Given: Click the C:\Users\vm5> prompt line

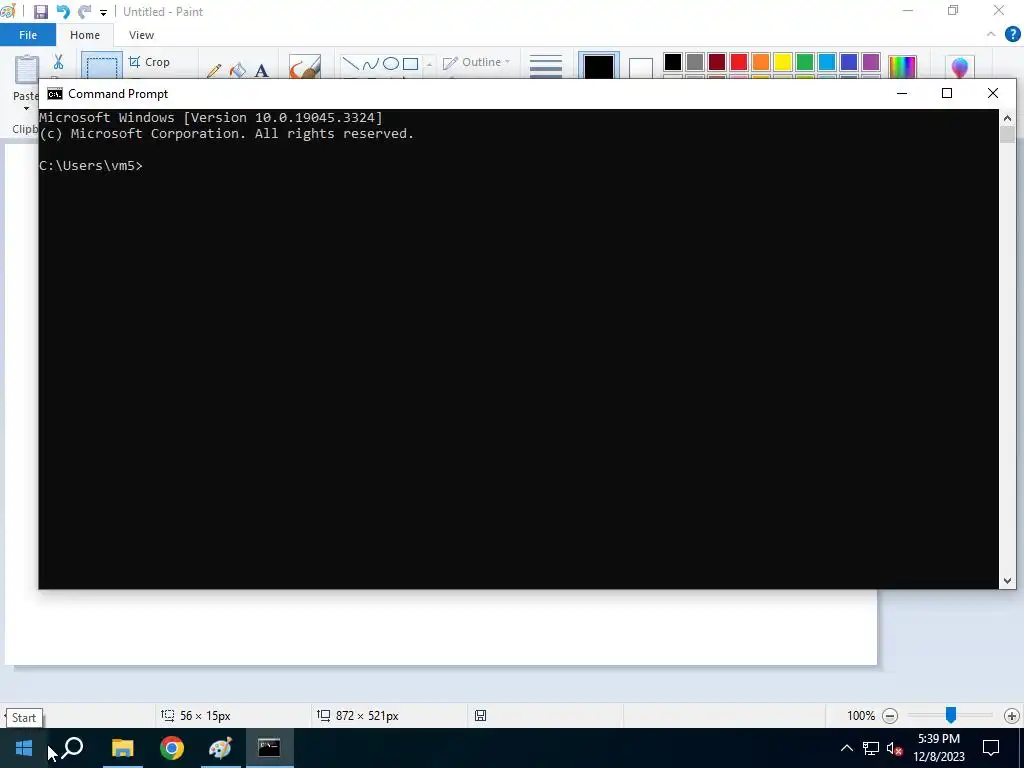Looking at the screenshot, I should coord(91,166).
